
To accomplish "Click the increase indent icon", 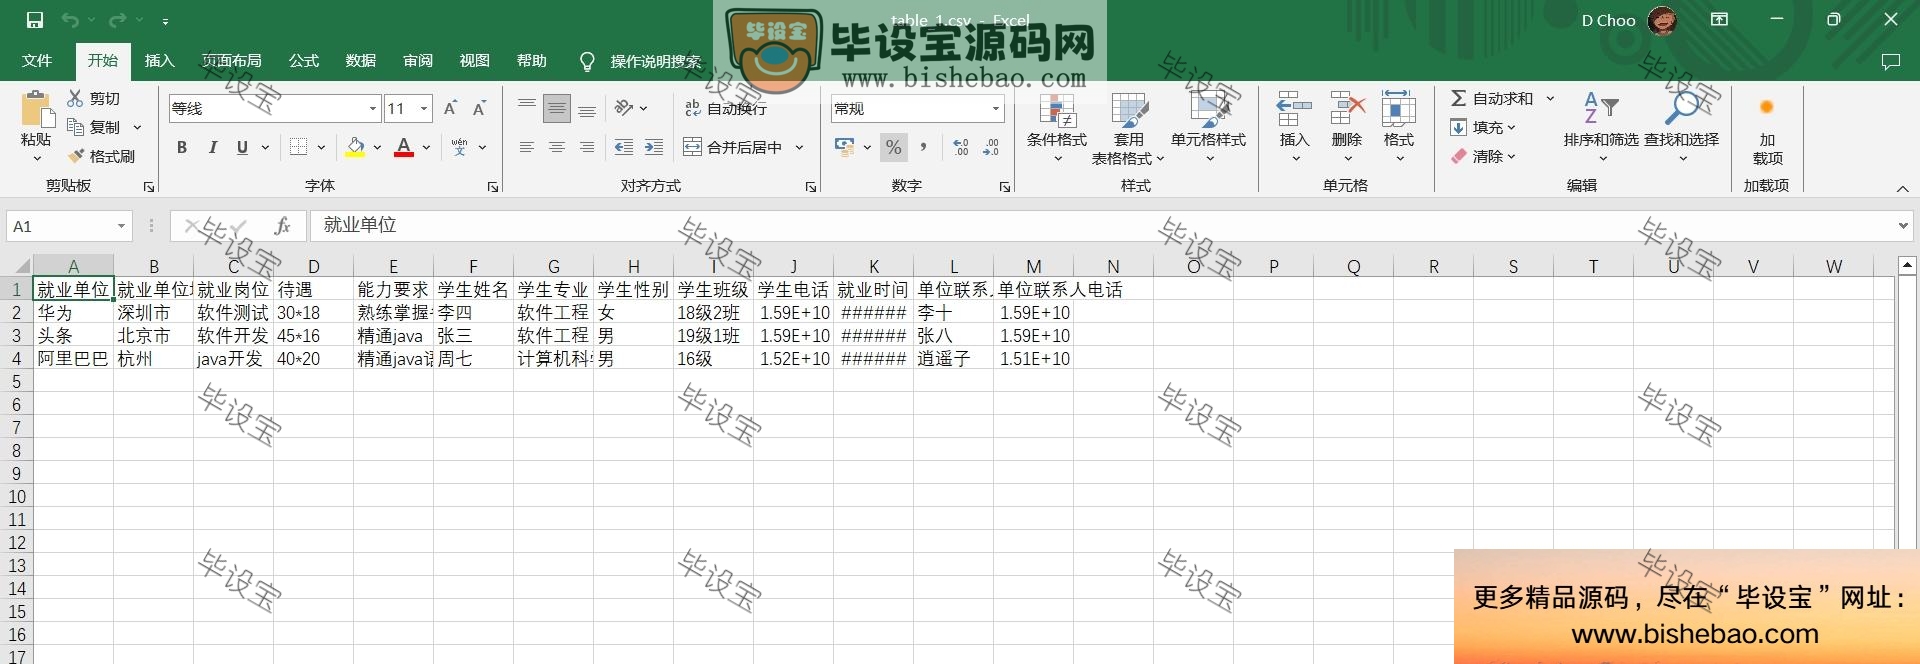I will (654, 147).
